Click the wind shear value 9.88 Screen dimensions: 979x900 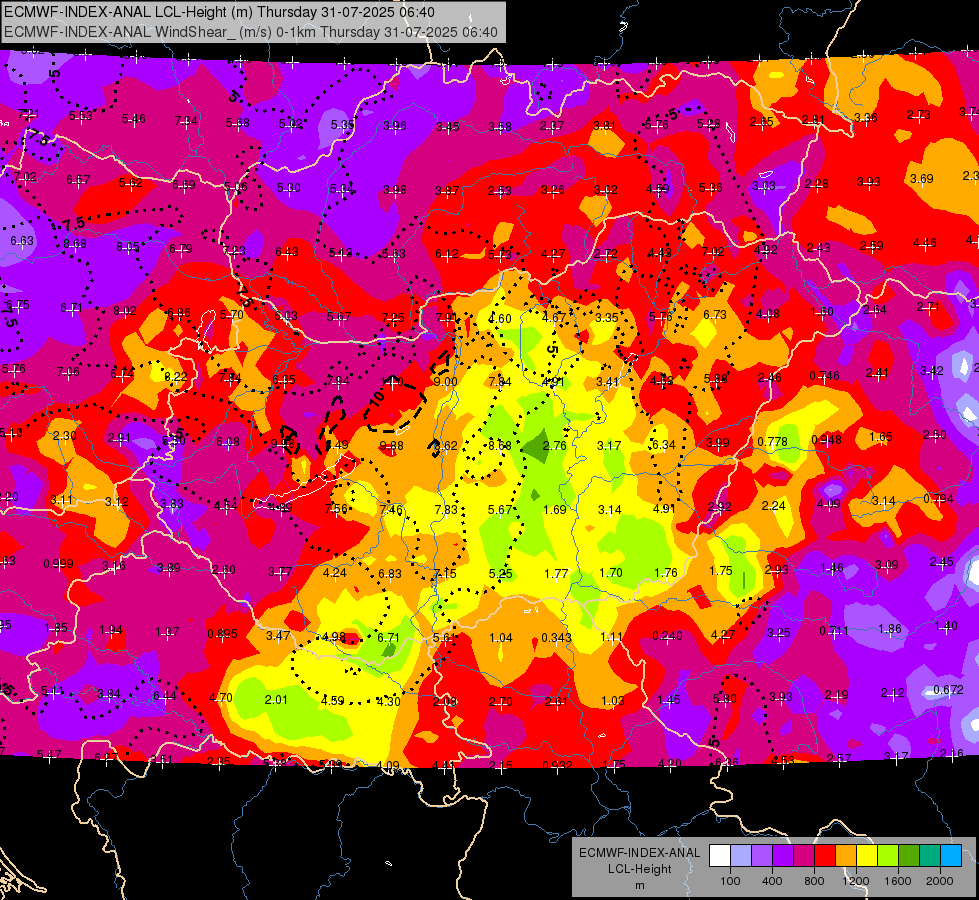click(x=391, y=446)
